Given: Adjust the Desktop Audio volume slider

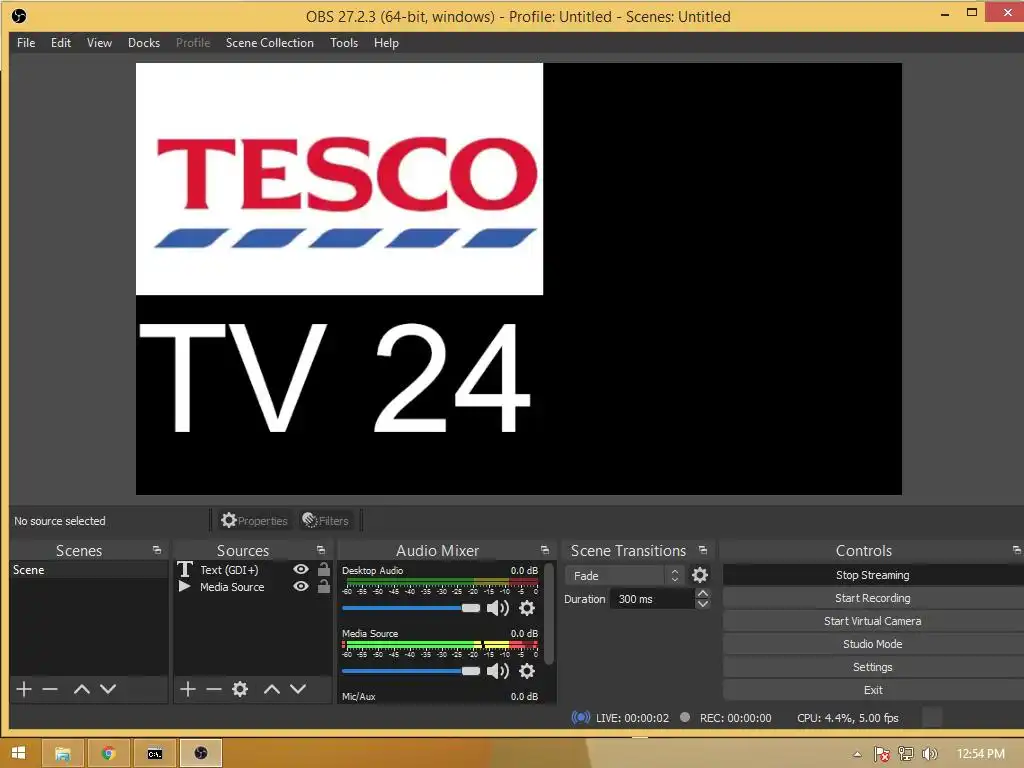Looking at the screenshot, I should tap(411, 608).
